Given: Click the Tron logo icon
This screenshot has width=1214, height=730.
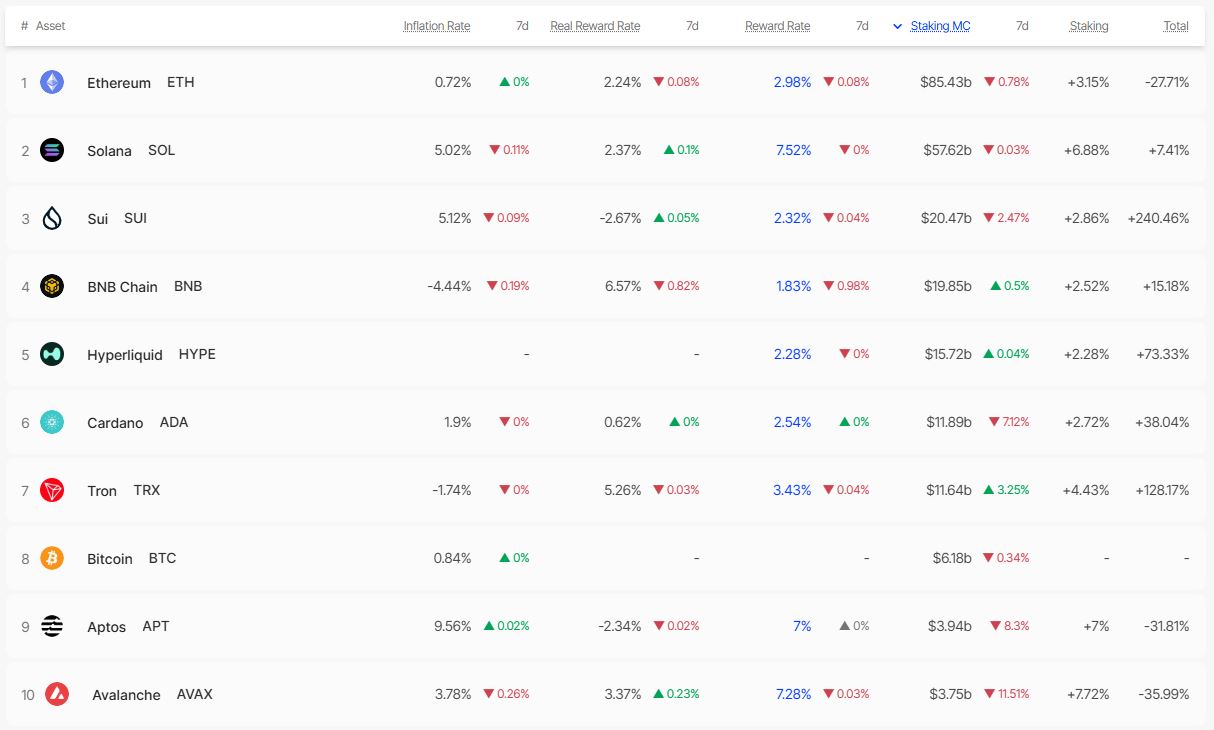Looking at the screenshot, I should coord(52,490).
